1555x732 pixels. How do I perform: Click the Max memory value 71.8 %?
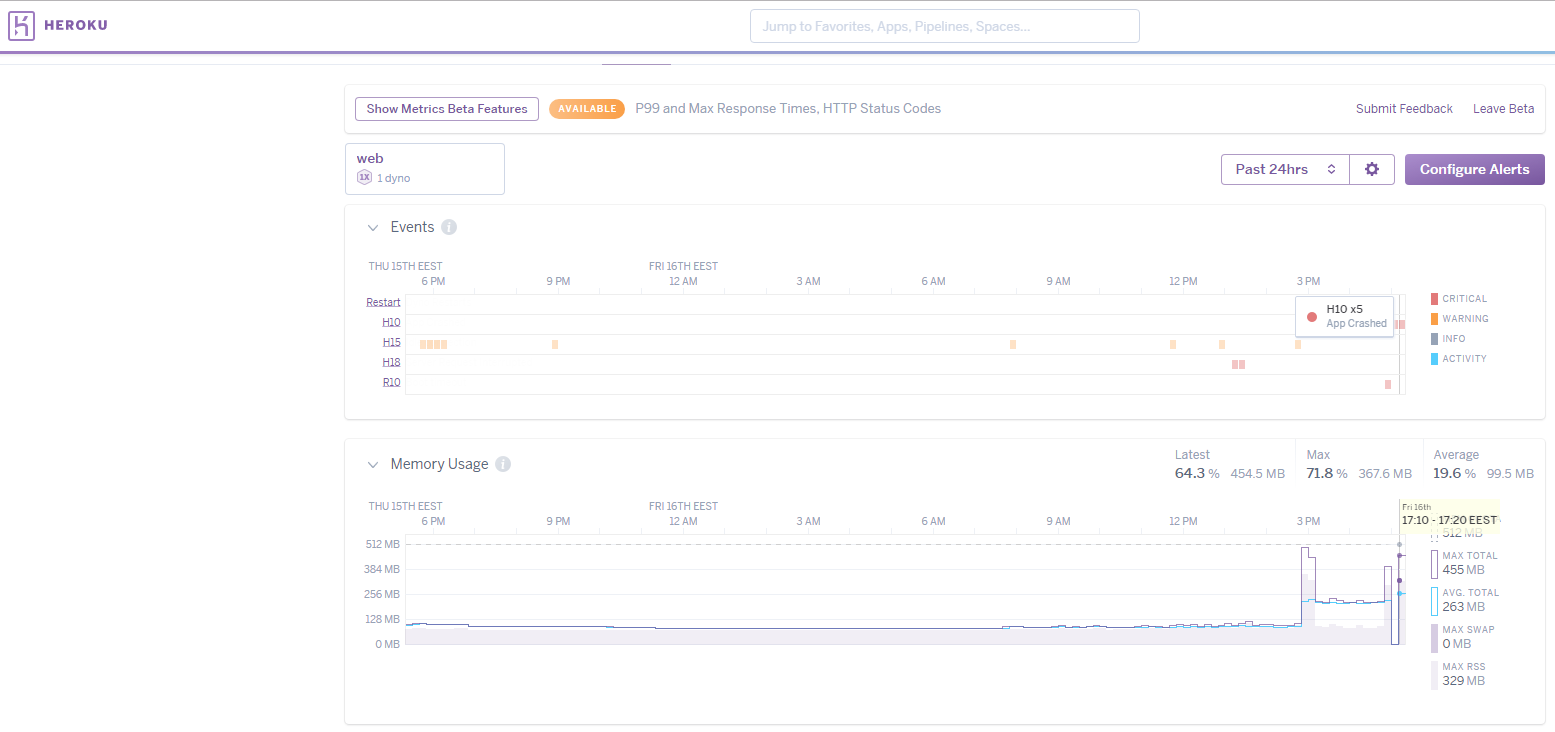[1327, 473]
